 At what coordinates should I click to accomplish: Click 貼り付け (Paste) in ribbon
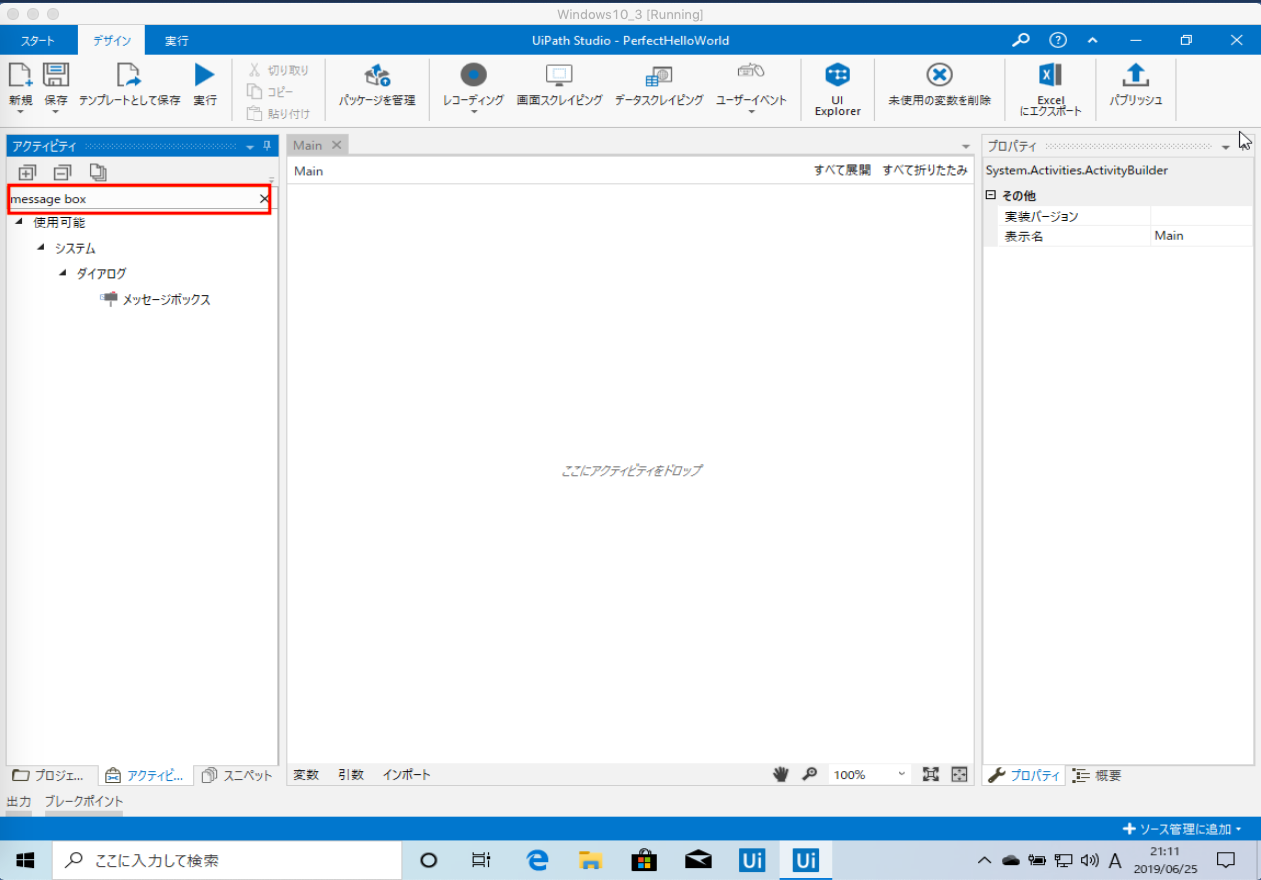tap(278, 113)
